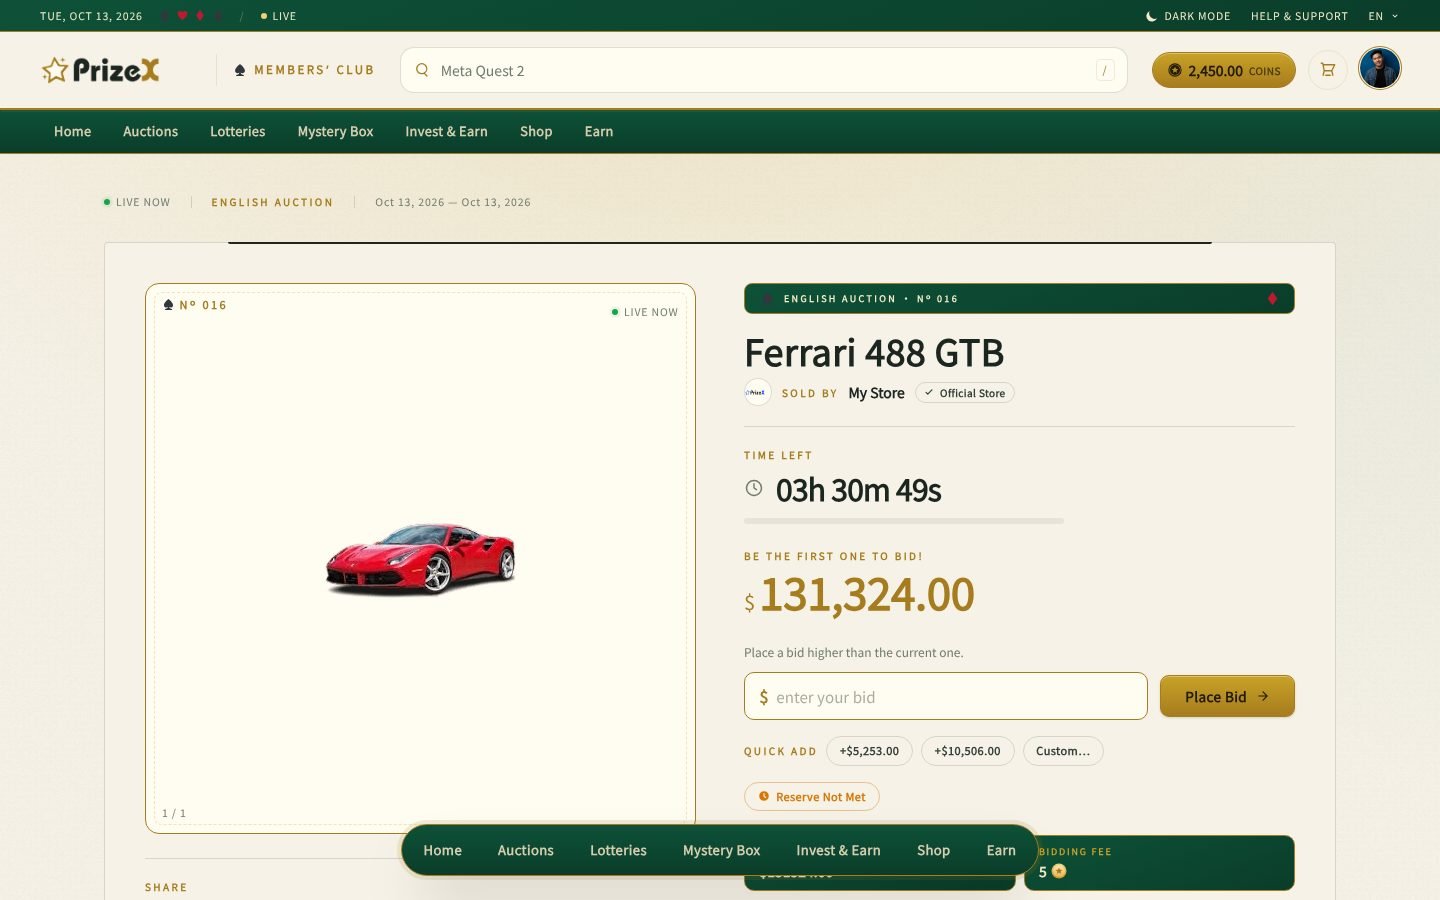Image resolution: width=1440 pixels, height=900 pixels.
Task: Toggle dark mode in the top bar
Action: point(1188,16)
